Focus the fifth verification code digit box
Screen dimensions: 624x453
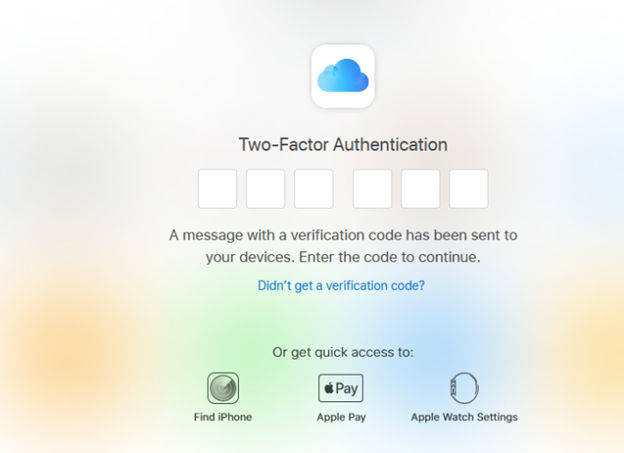(420, 189)
